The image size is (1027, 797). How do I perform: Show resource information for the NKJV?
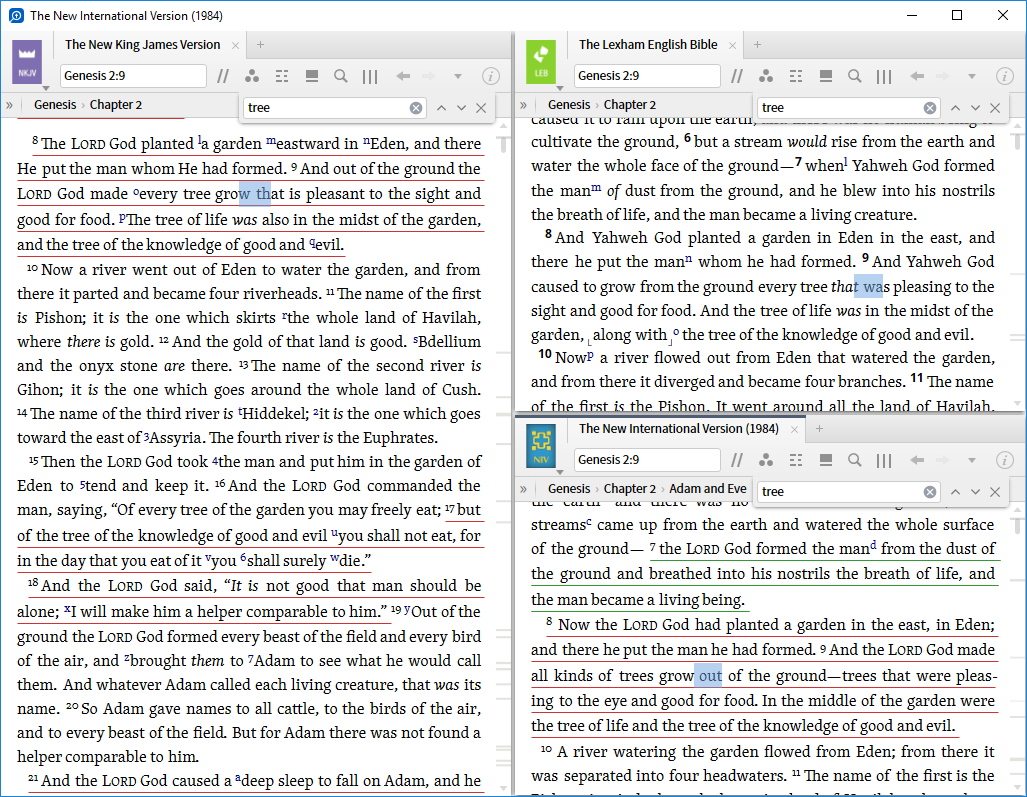(491, 76)
